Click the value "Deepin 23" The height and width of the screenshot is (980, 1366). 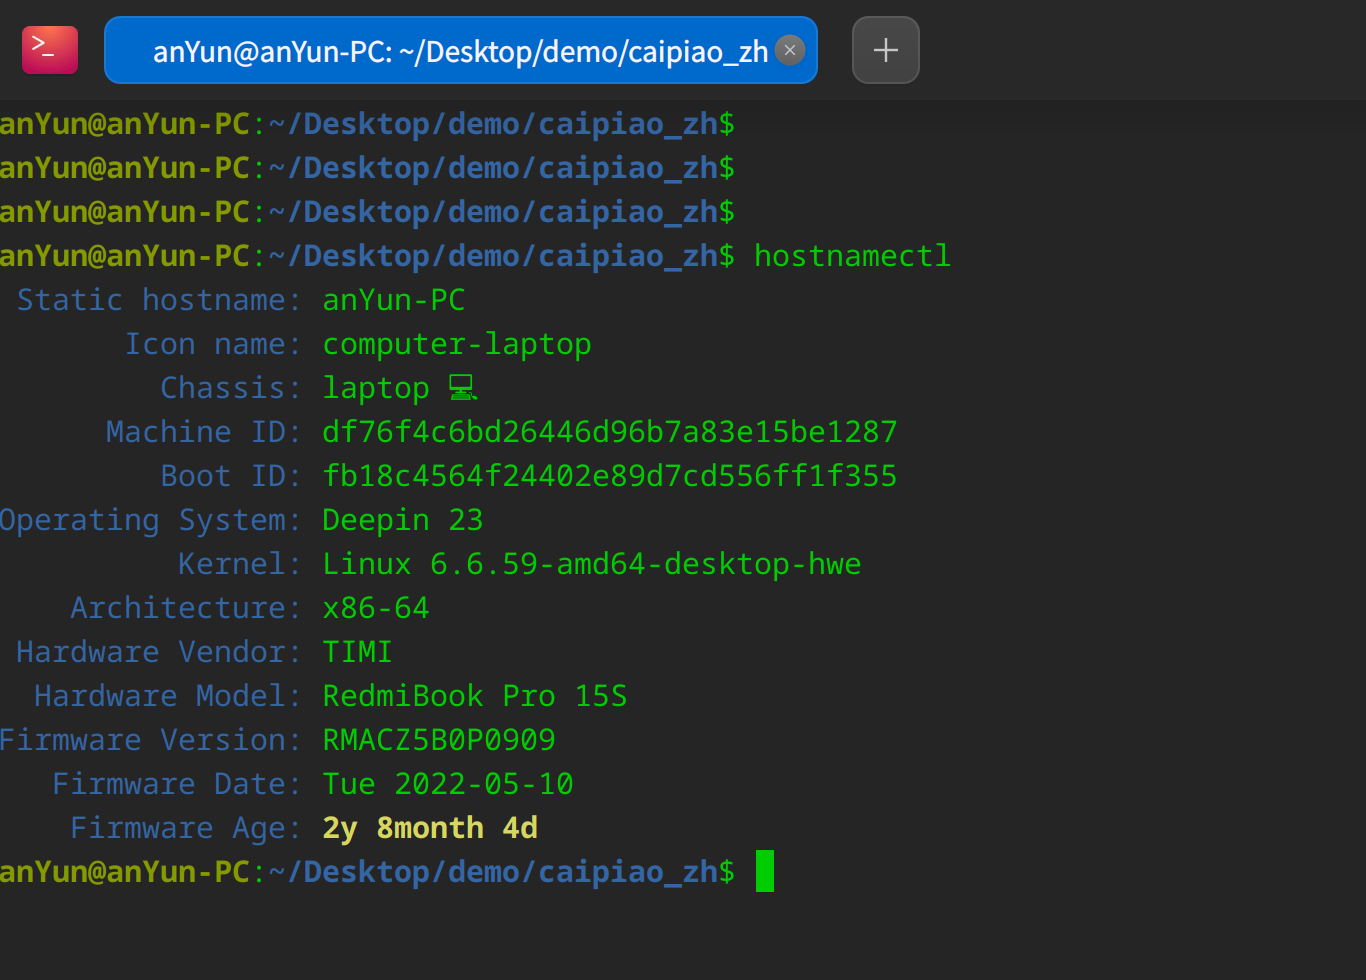click(403, 520)
